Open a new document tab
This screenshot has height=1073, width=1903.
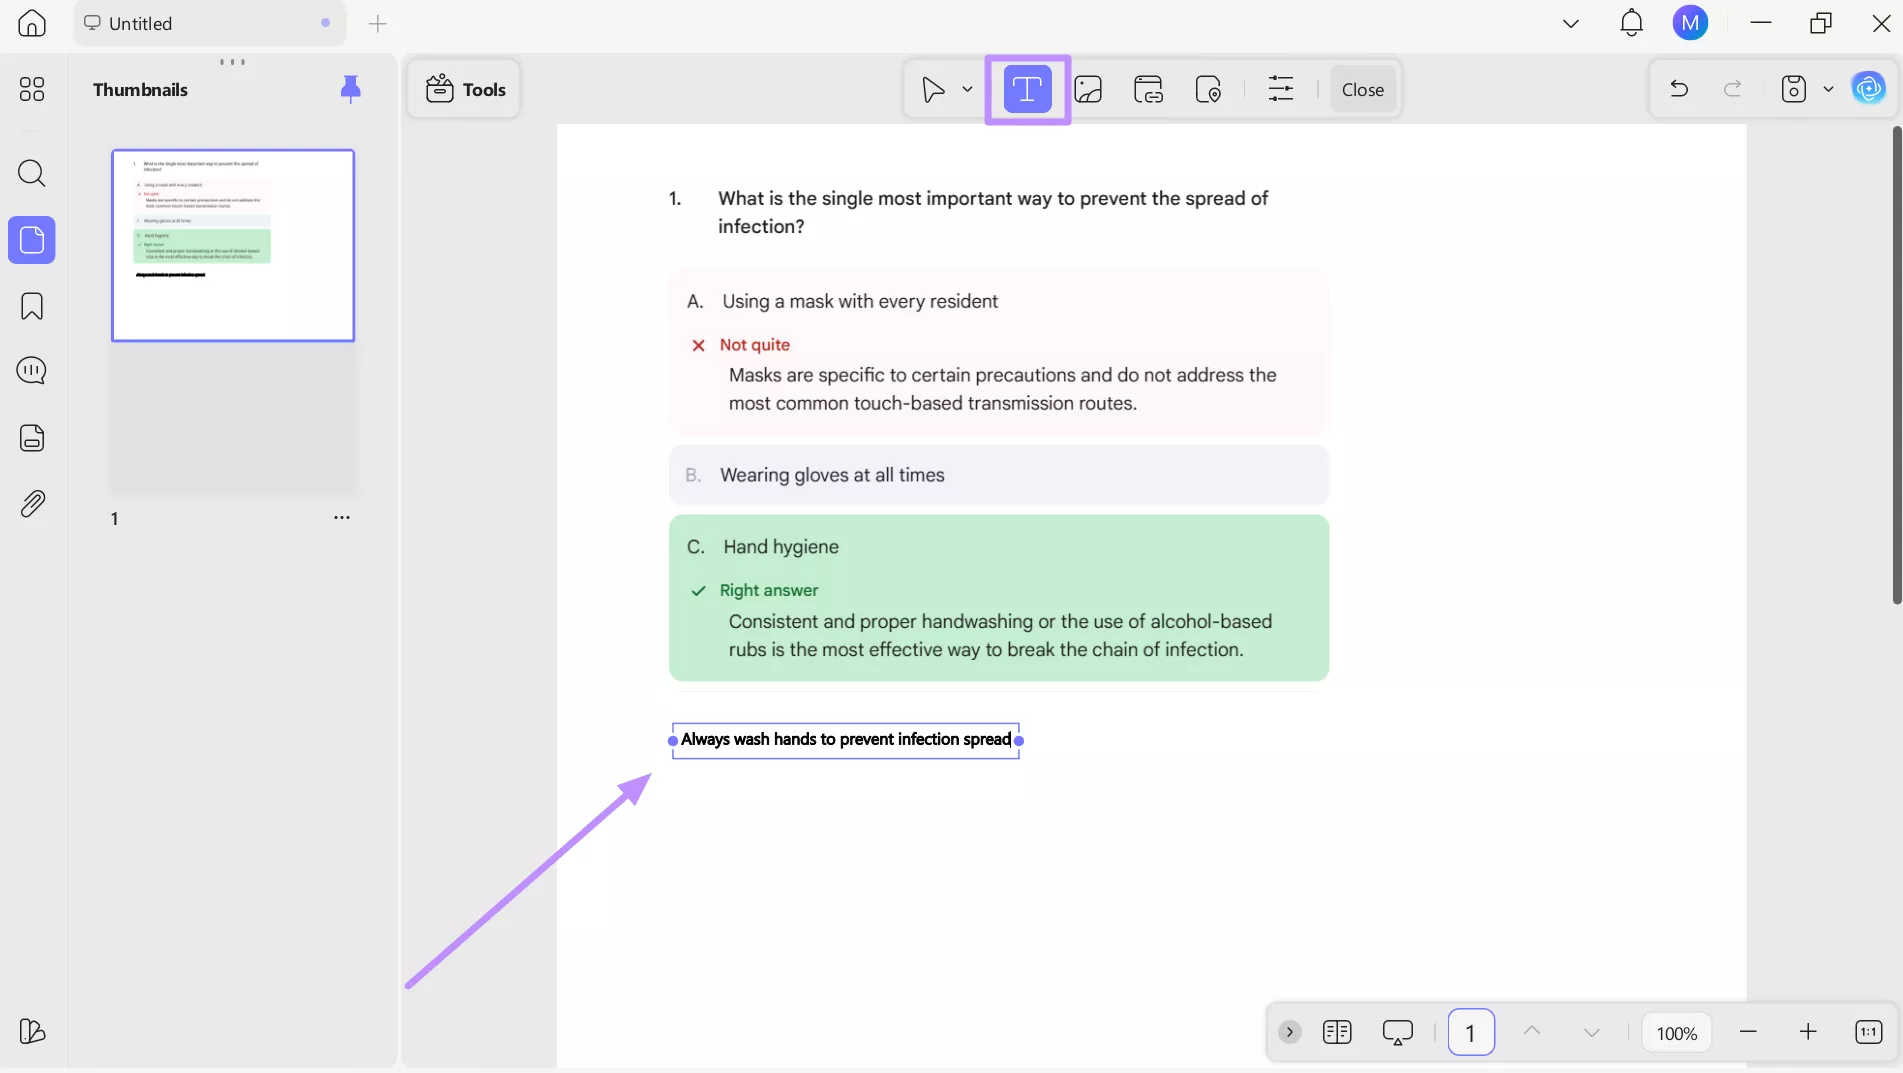pos(378,24)
